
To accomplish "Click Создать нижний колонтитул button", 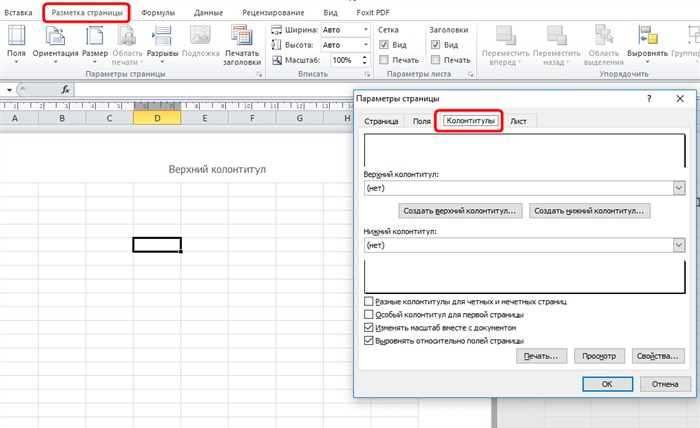I will coord(589,211).
